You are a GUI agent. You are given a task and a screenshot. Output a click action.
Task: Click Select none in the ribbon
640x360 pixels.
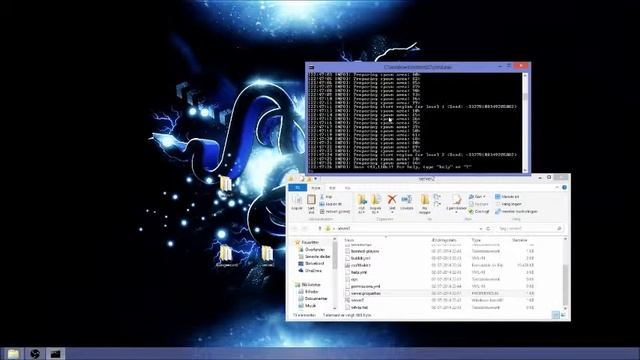tap(508, 204)
